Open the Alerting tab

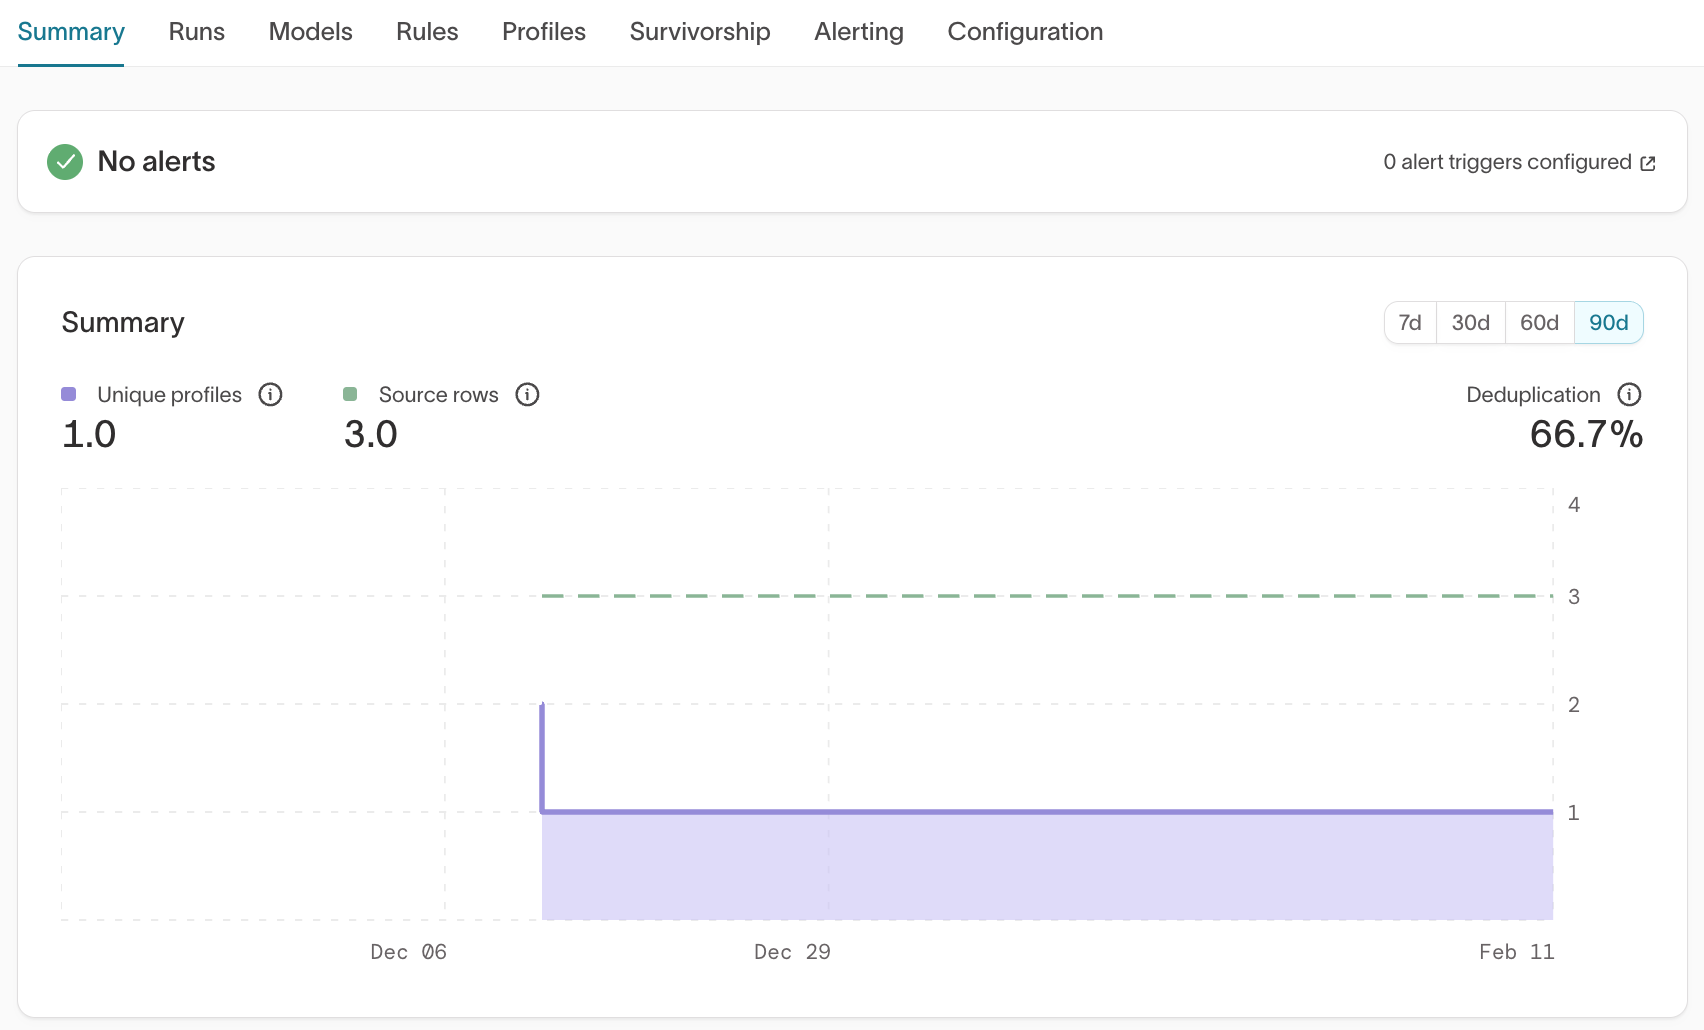point(858,32)
